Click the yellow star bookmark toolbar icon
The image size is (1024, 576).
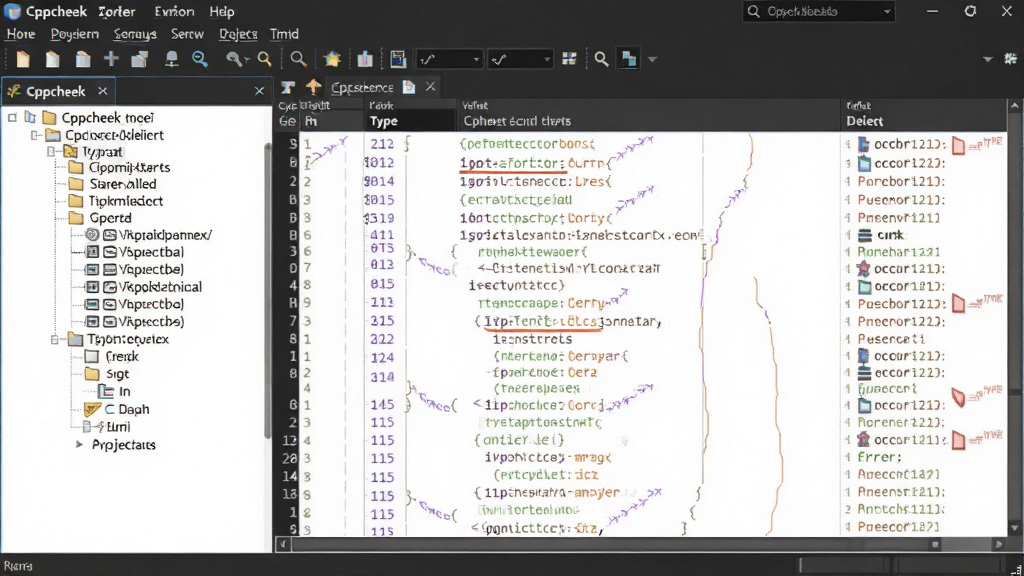point(332,59)
